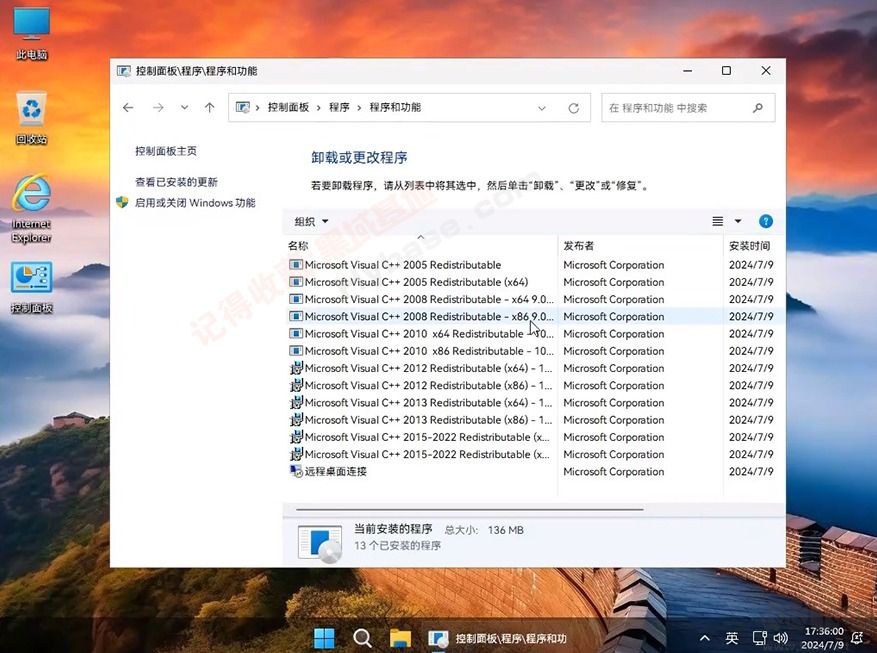
Task: Click the 程序和功能 breadcrumb
Action: pyautogui.click(x=395, y=107)
